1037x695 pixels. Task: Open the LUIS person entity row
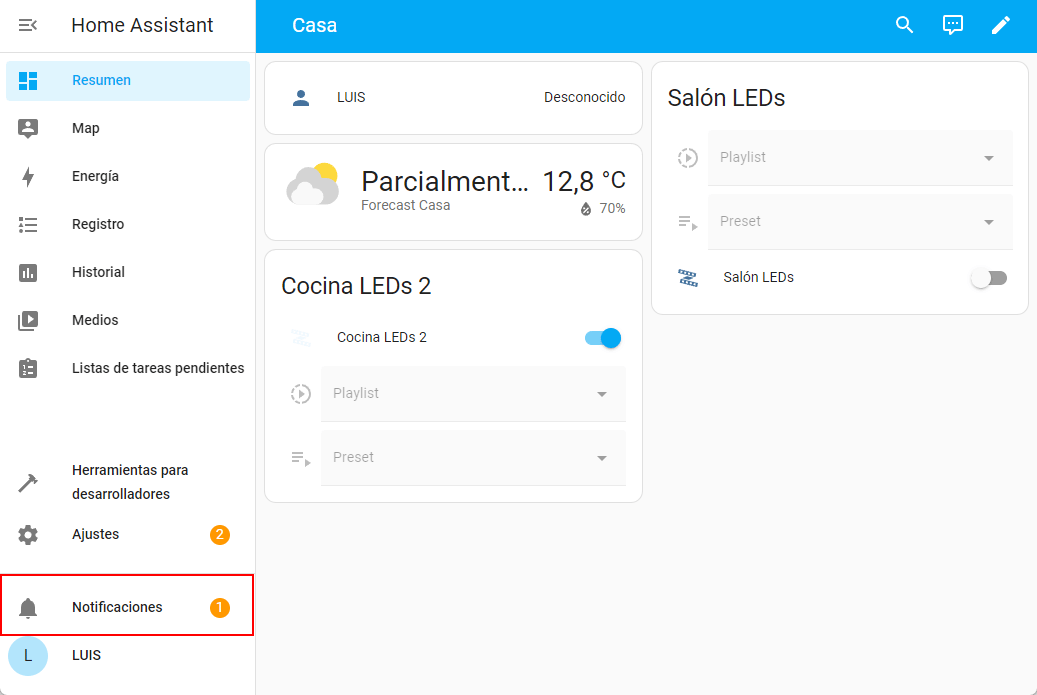coord(453,98)
